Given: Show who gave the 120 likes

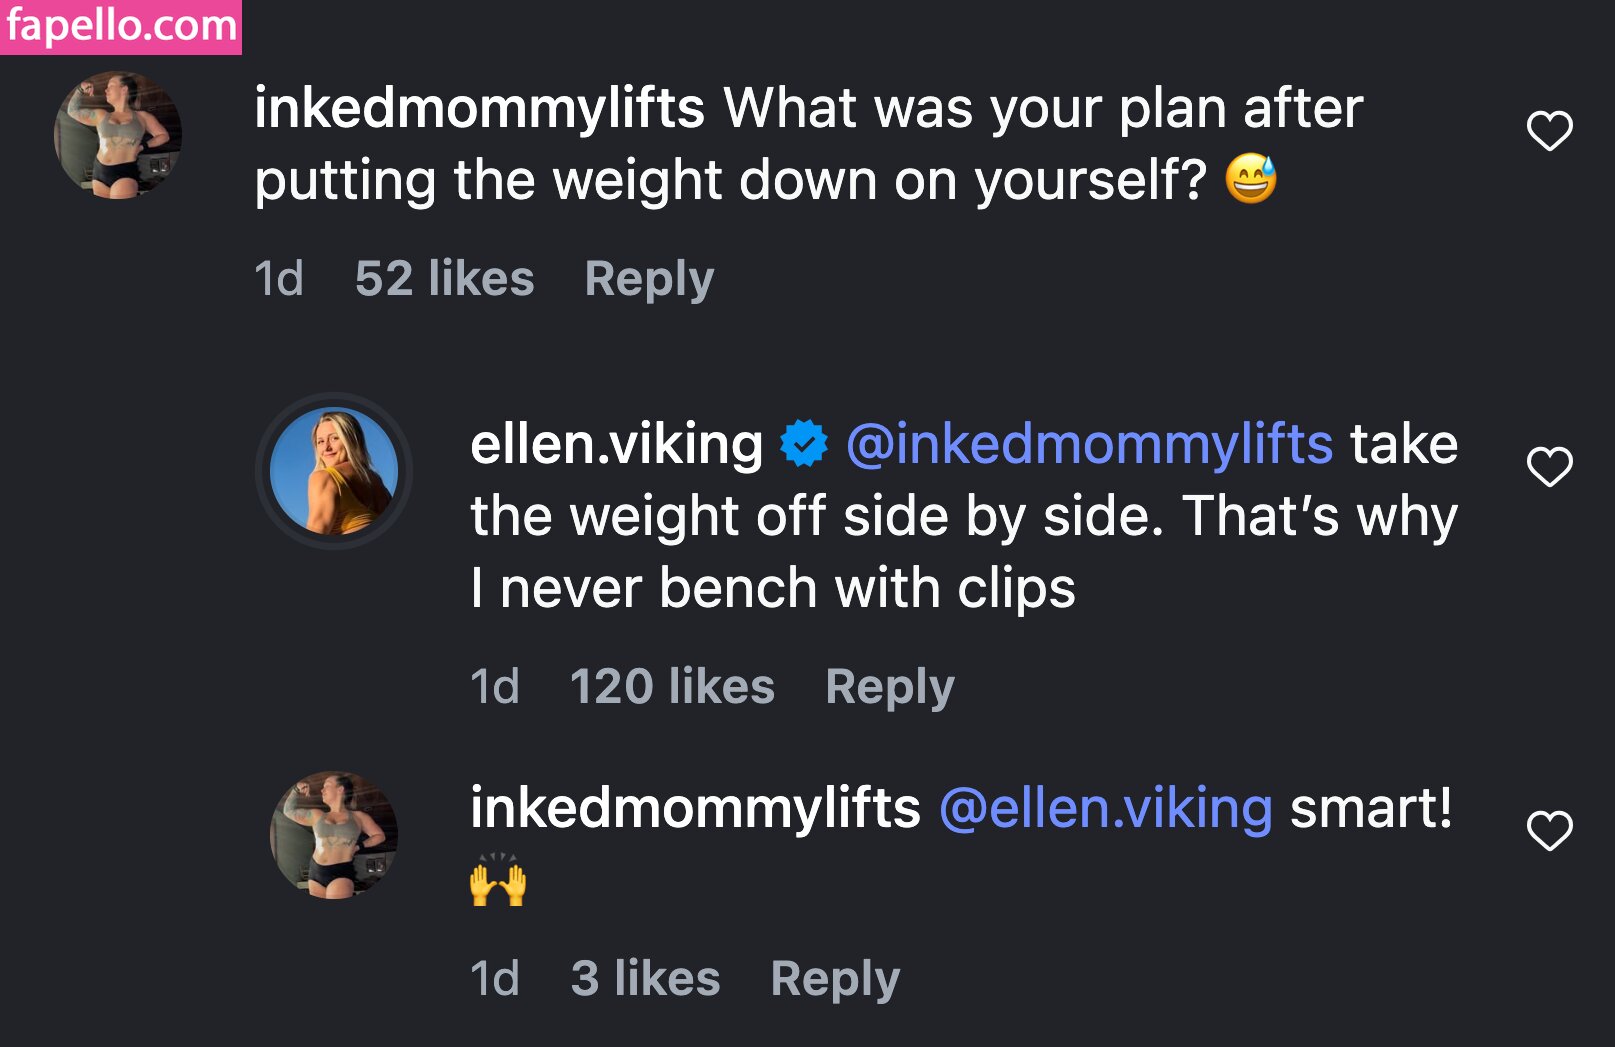Looking at the screenshot, I should tap(672, 687).
